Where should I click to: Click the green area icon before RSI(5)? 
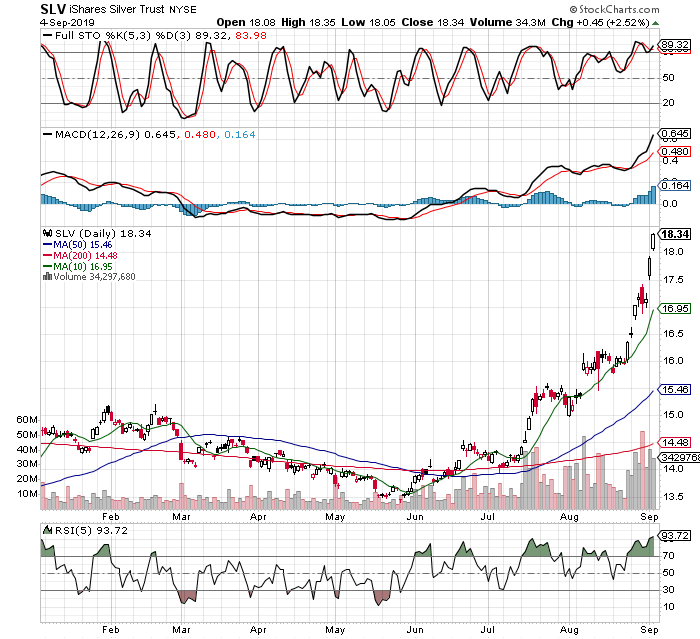(x=47, y=530)
